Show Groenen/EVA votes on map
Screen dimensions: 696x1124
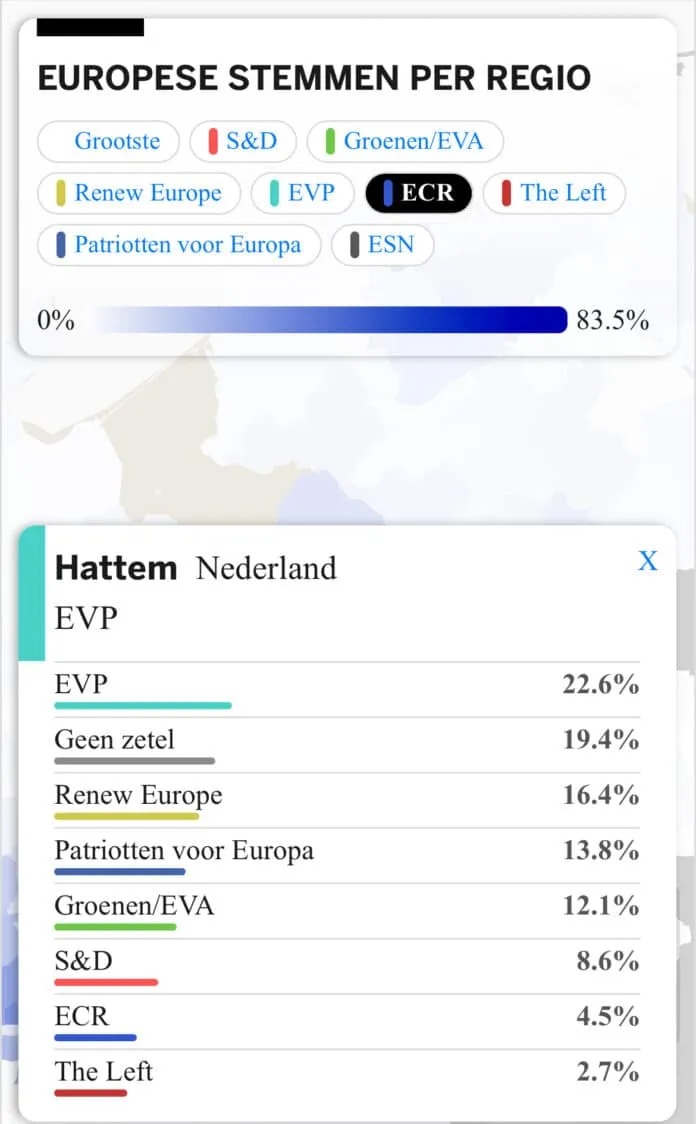click(x=404, y=141)
